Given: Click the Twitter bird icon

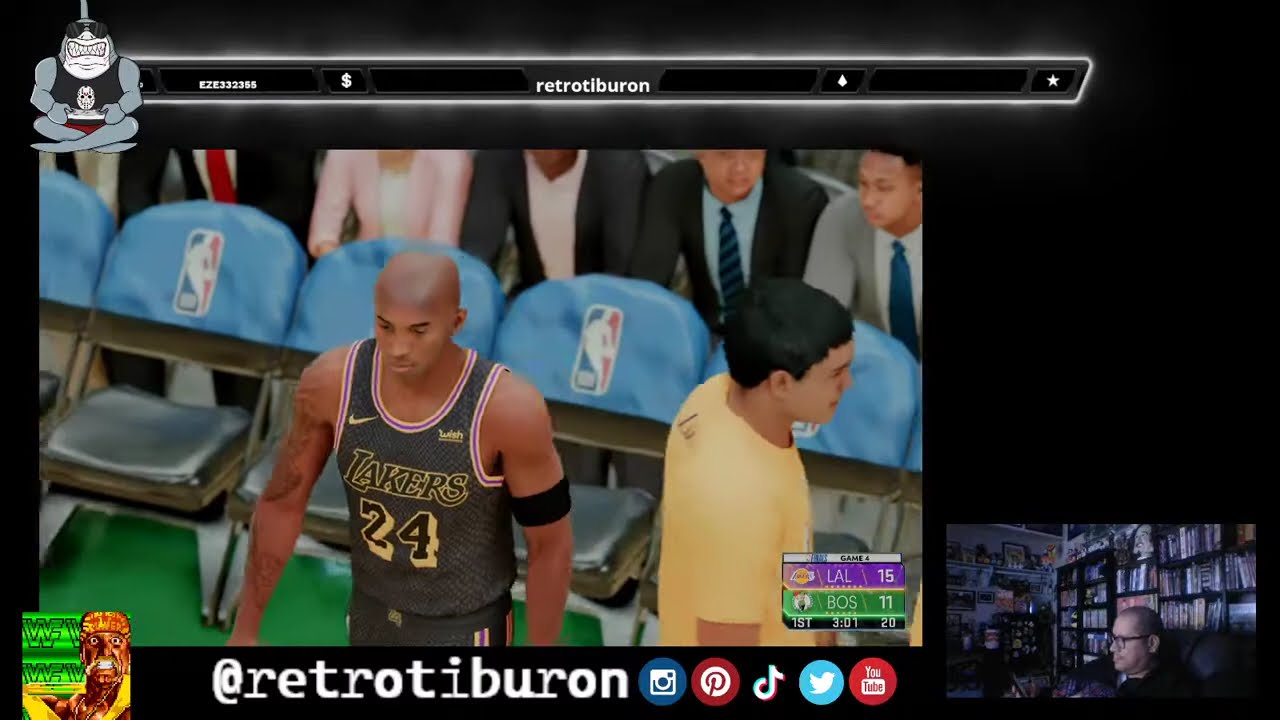Looking at the screenshot, I should pyautogui.click(x=821, y=682).
